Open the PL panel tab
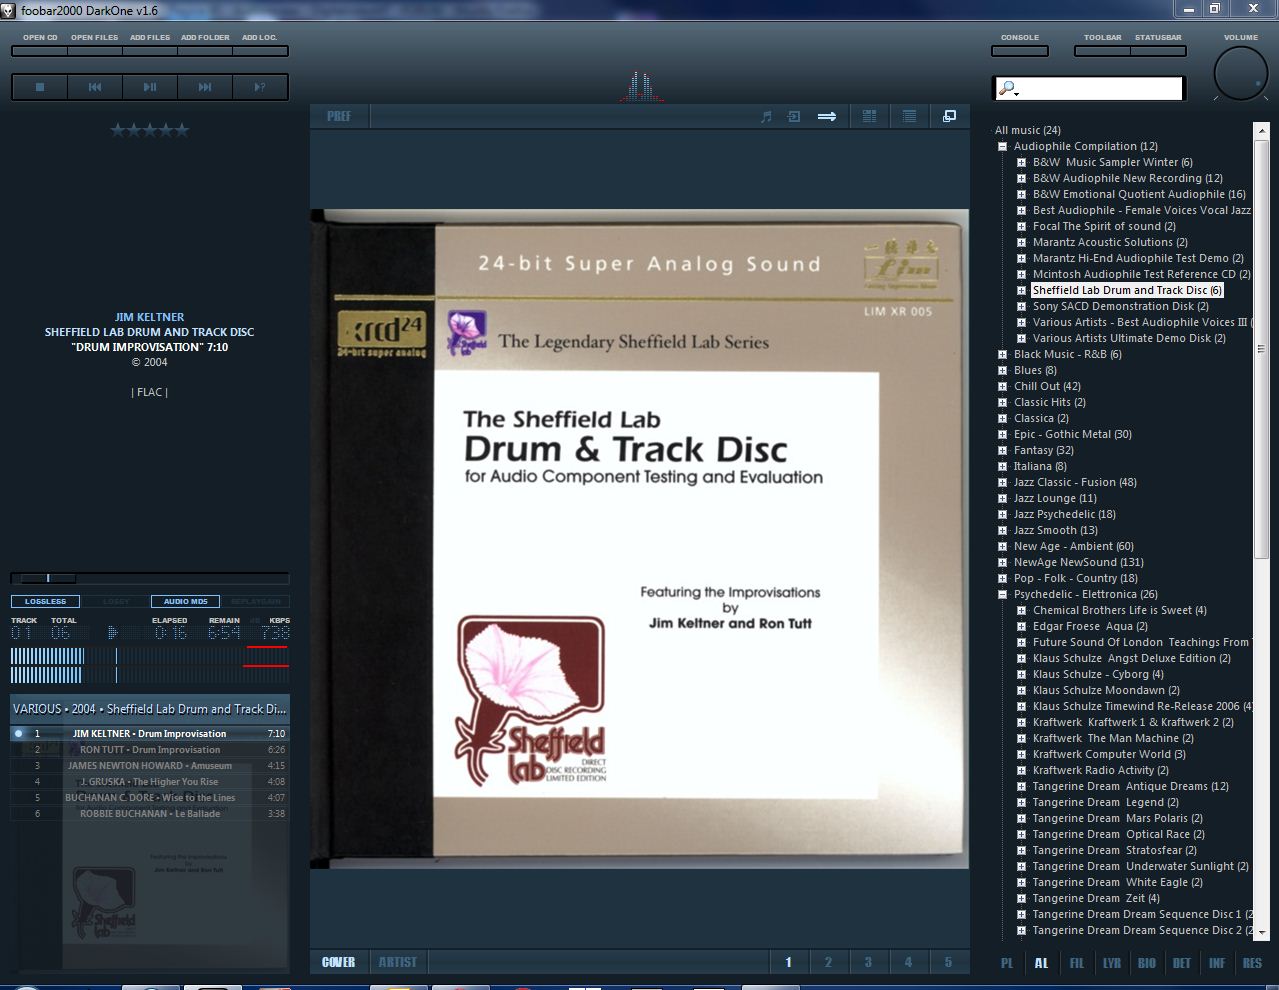 [1007, 963]
